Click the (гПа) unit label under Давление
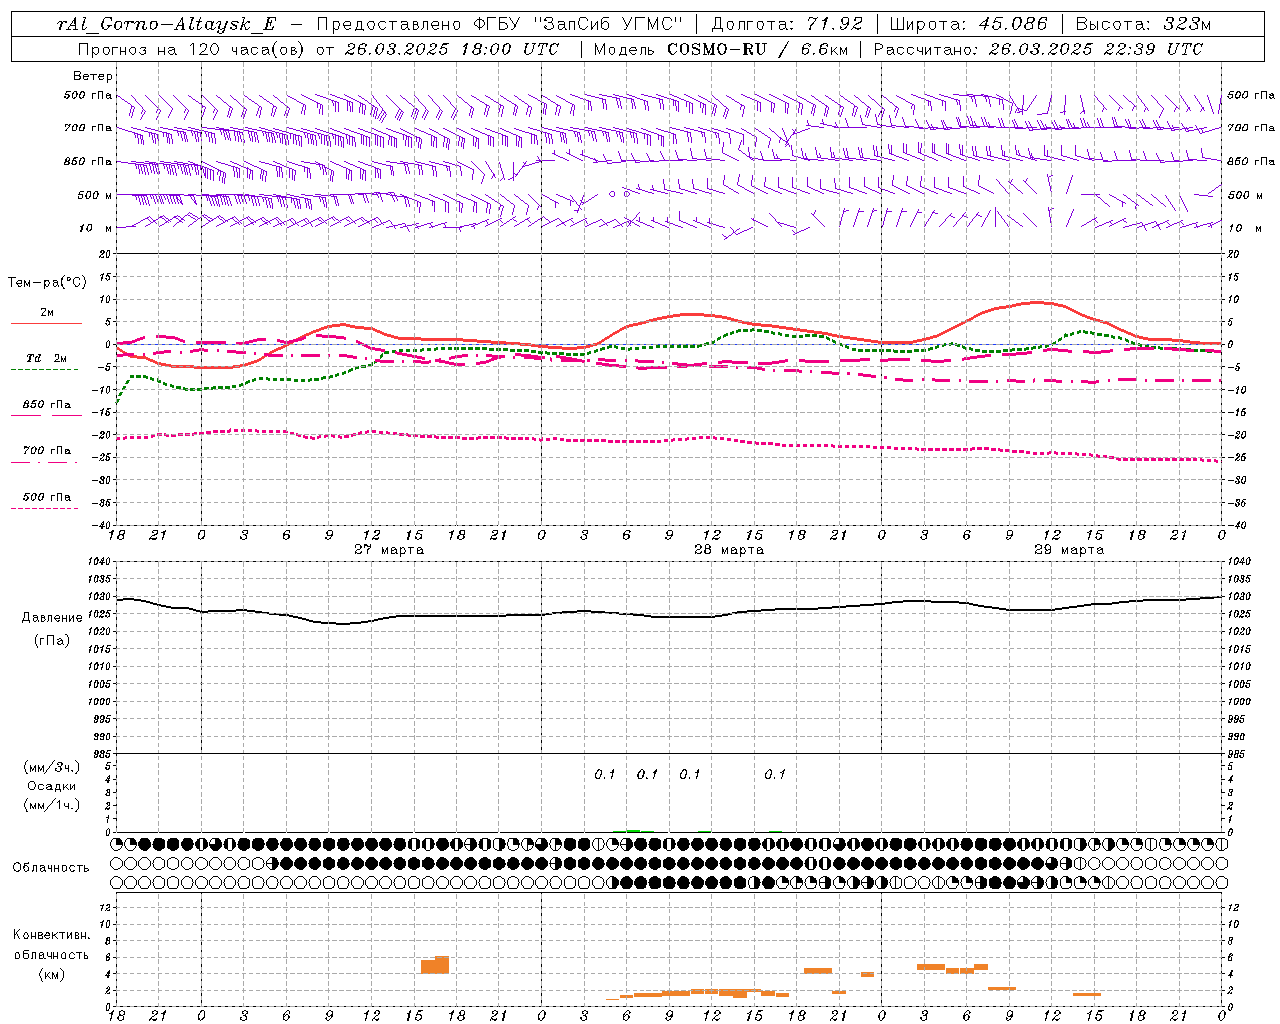The width and height of the screenshot is (1280, 1024). [52, 640]
